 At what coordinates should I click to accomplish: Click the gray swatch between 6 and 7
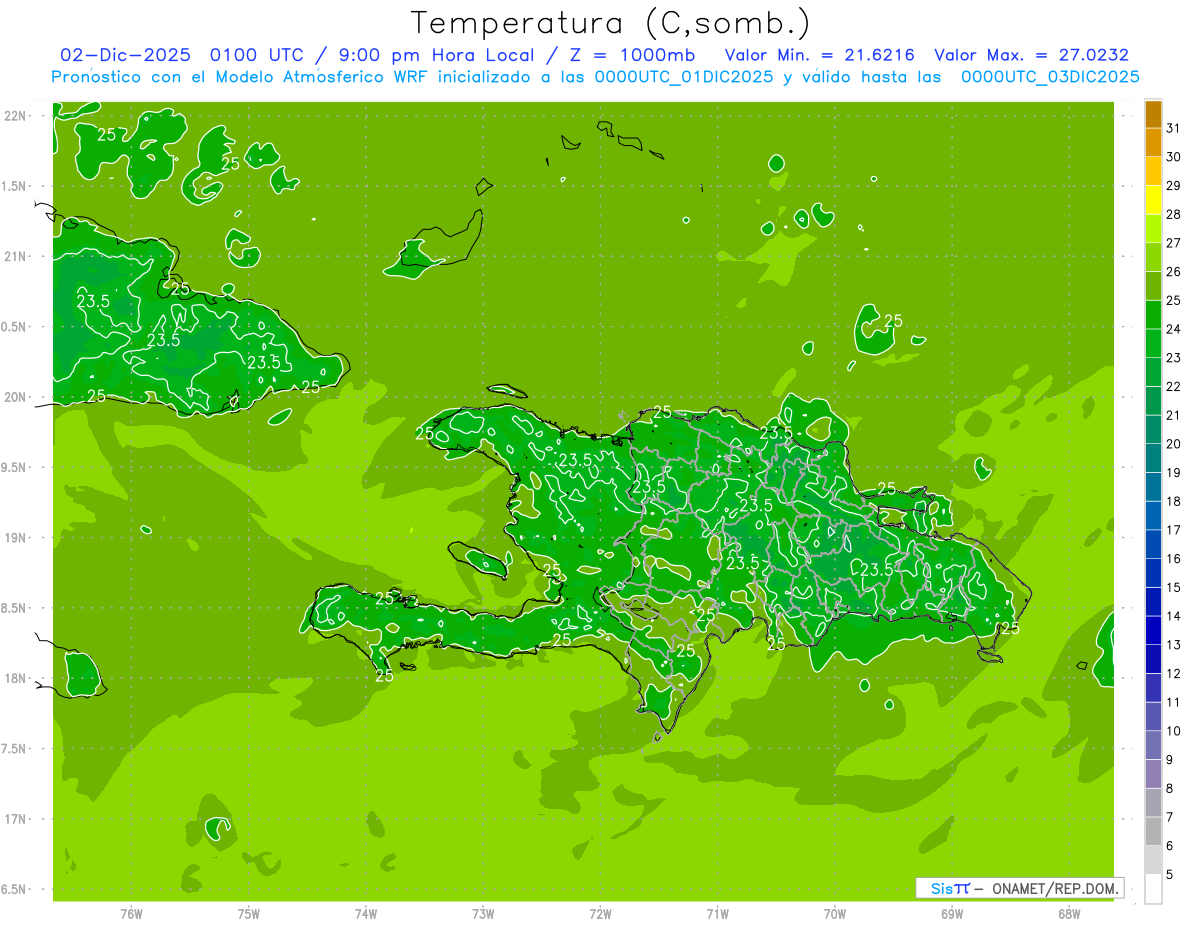point(1153,831)
